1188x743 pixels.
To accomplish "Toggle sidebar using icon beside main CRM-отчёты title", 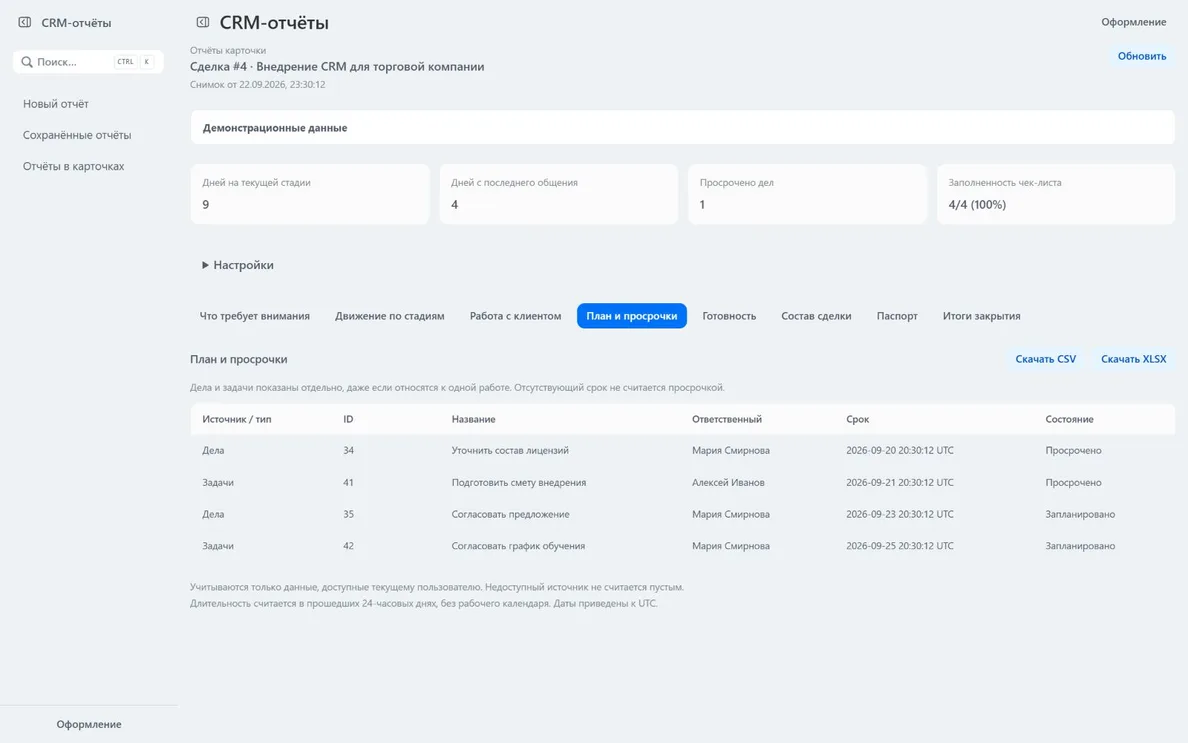I will pyautogui.click(x=202, y=23).
